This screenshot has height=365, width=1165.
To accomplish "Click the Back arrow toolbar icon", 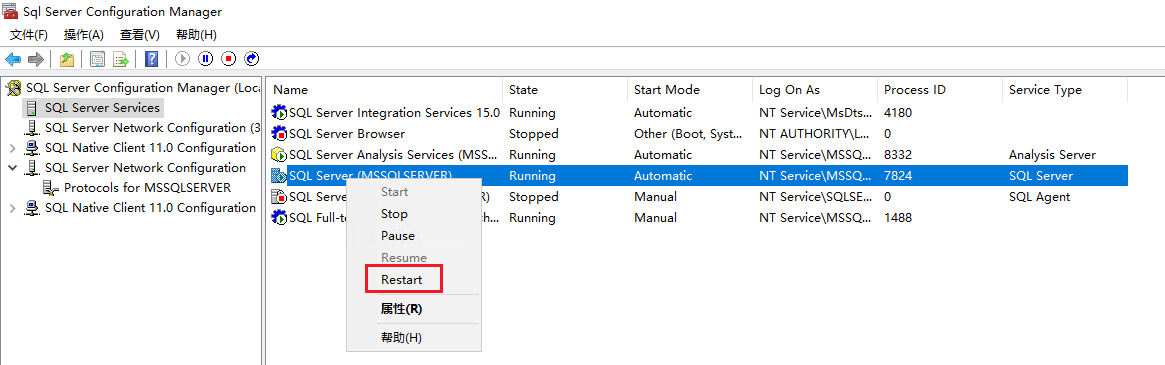I will click(13, 59).
